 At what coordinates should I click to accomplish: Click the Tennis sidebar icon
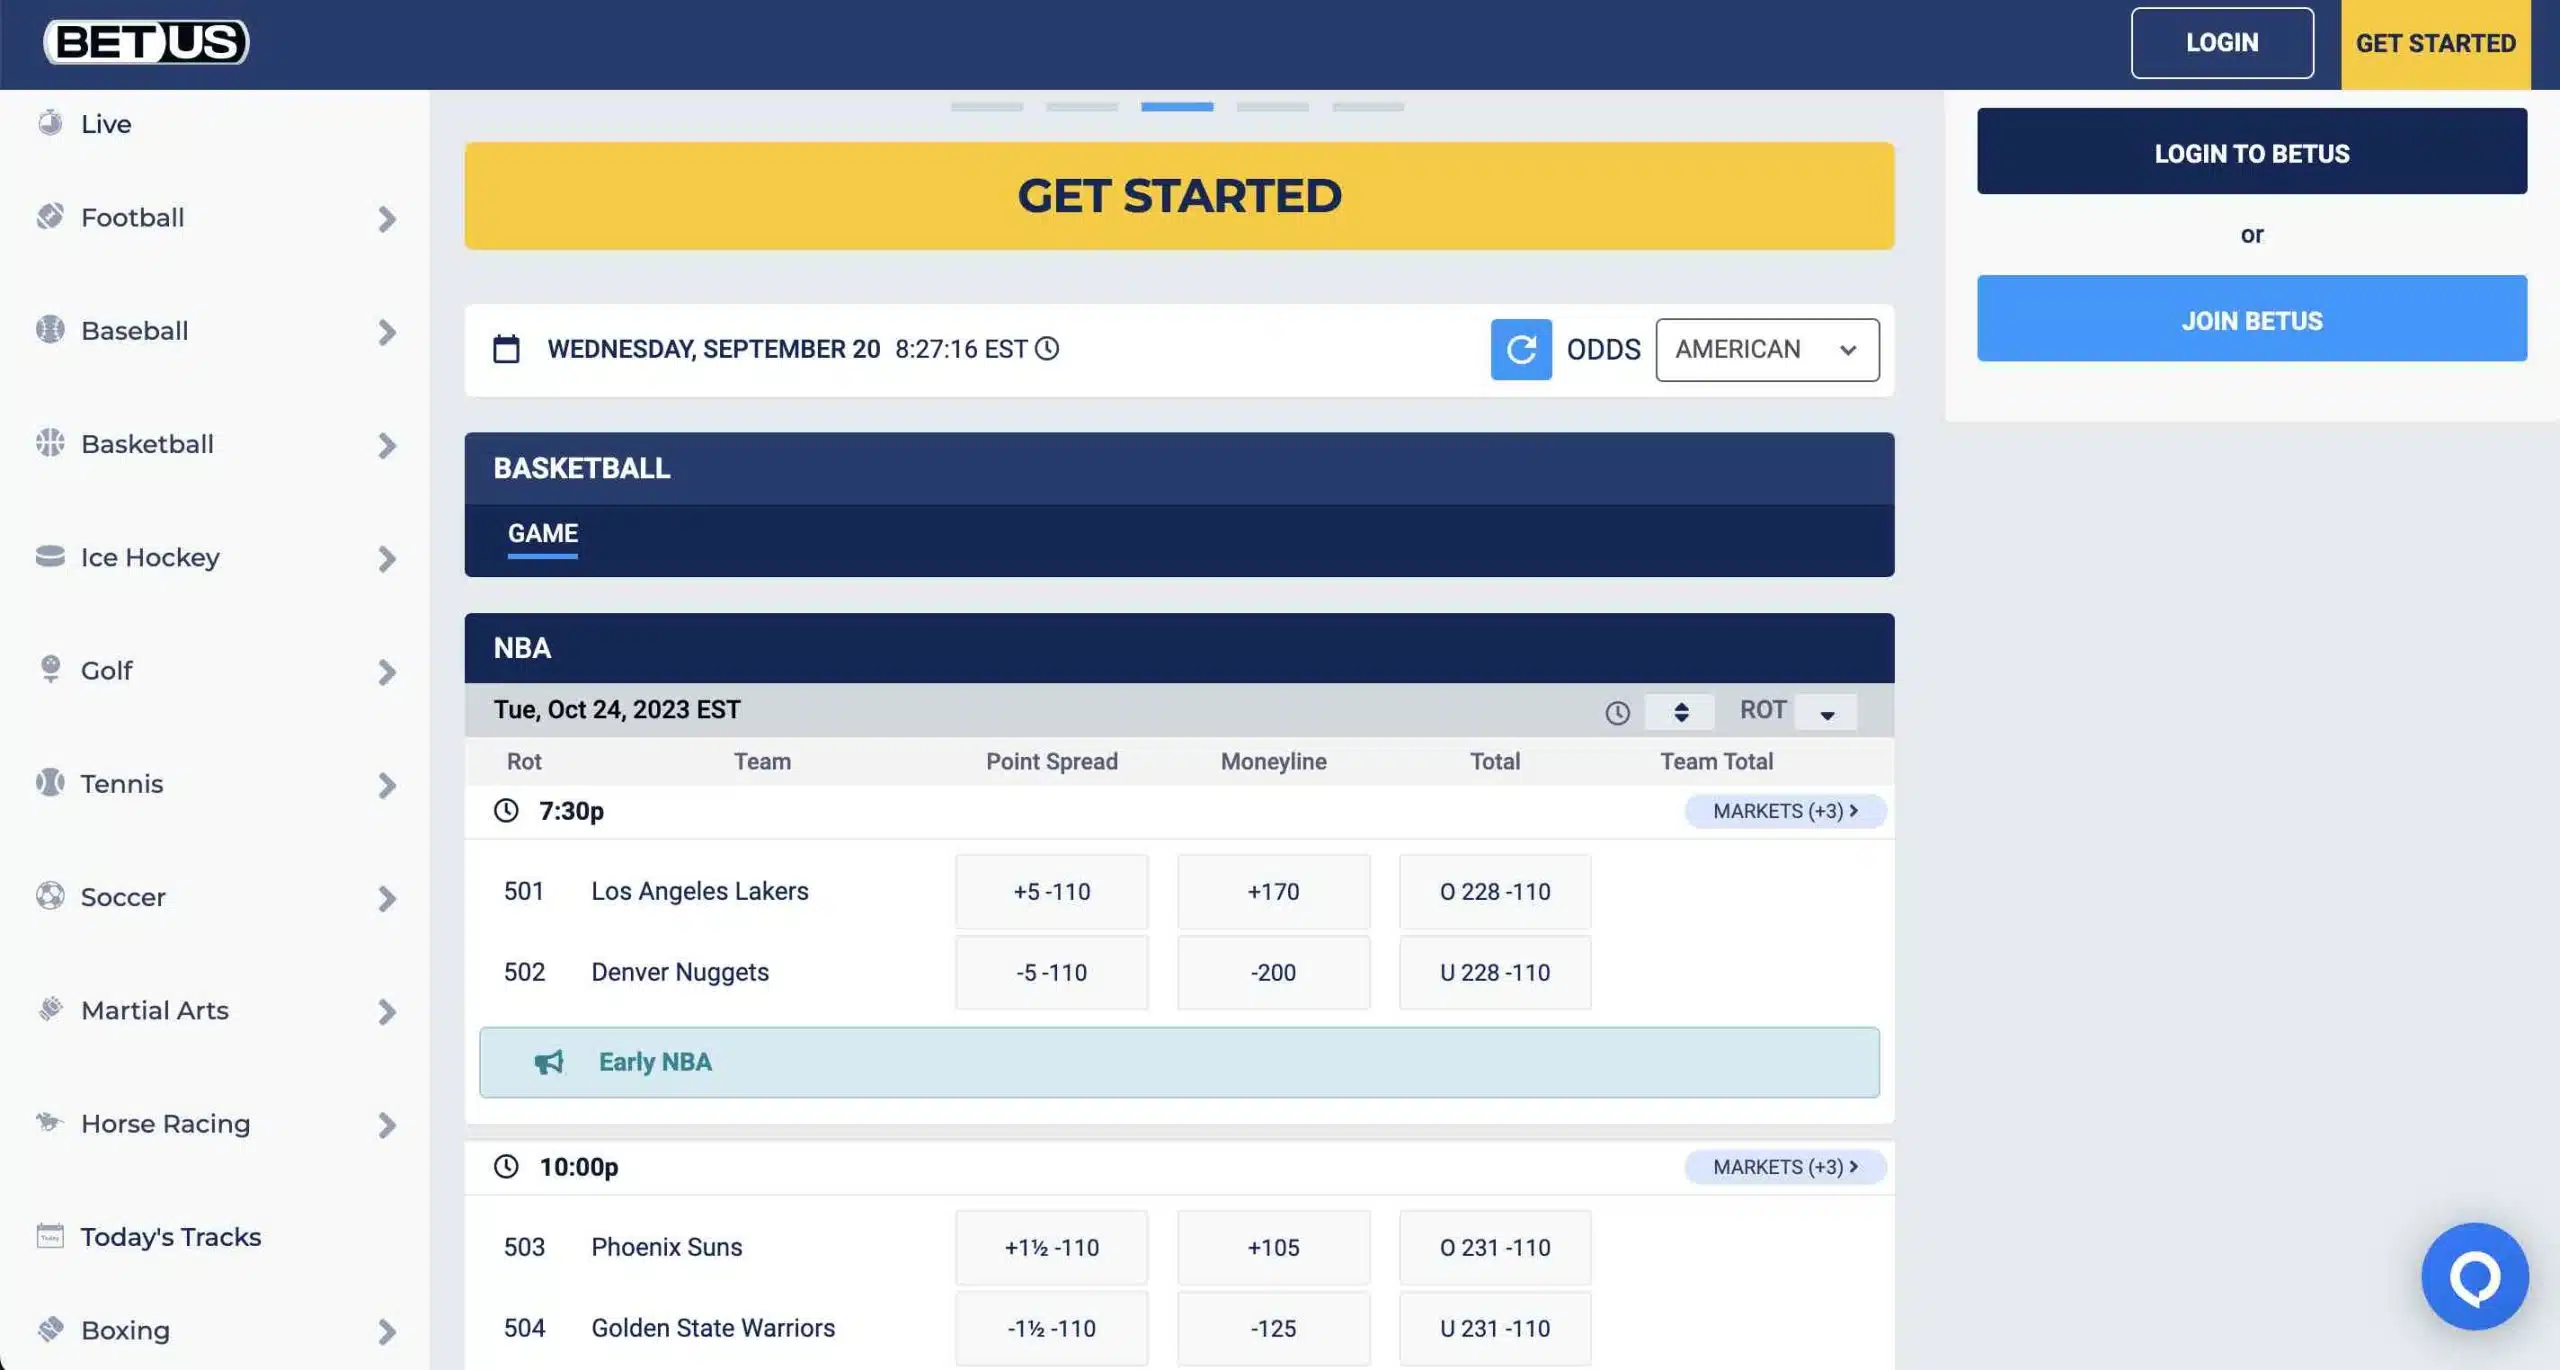tap(51, 784)
